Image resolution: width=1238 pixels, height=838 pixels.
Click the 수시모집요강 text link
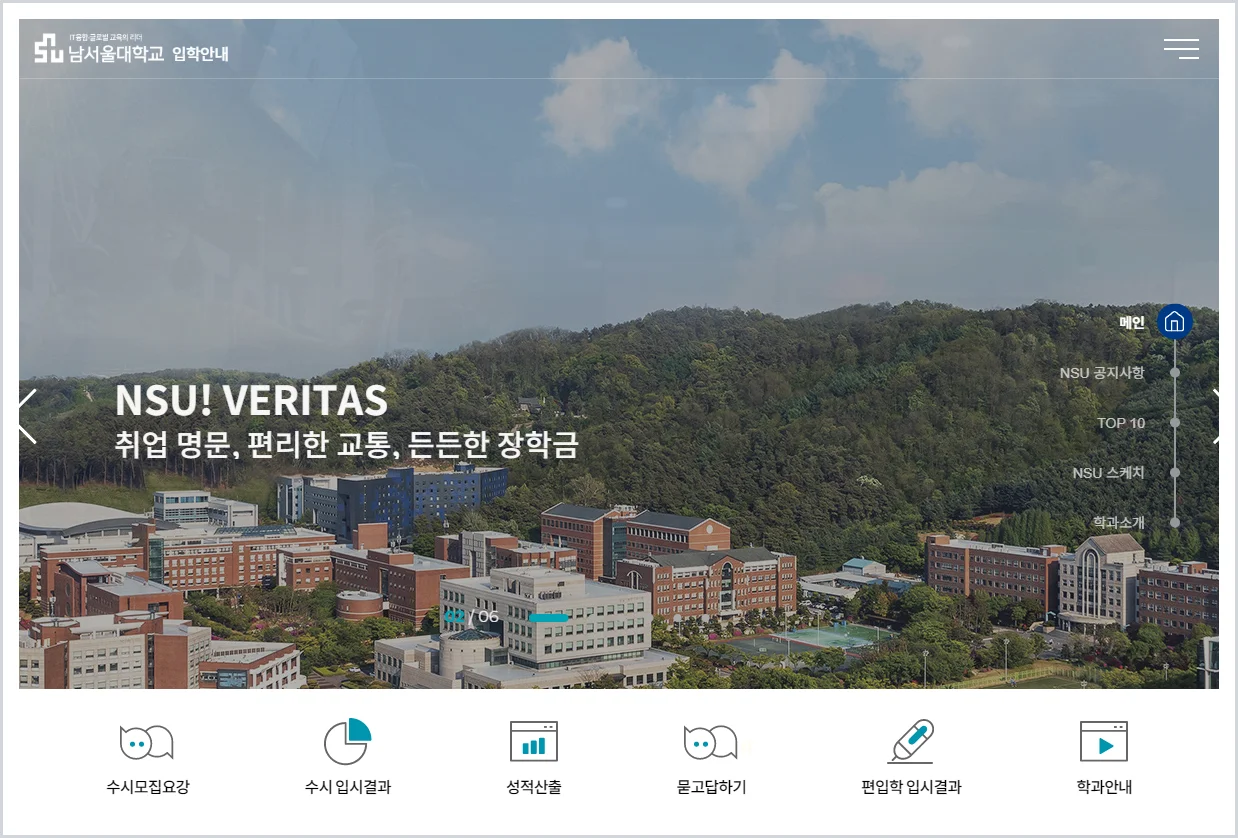click(x=147, y=787)
